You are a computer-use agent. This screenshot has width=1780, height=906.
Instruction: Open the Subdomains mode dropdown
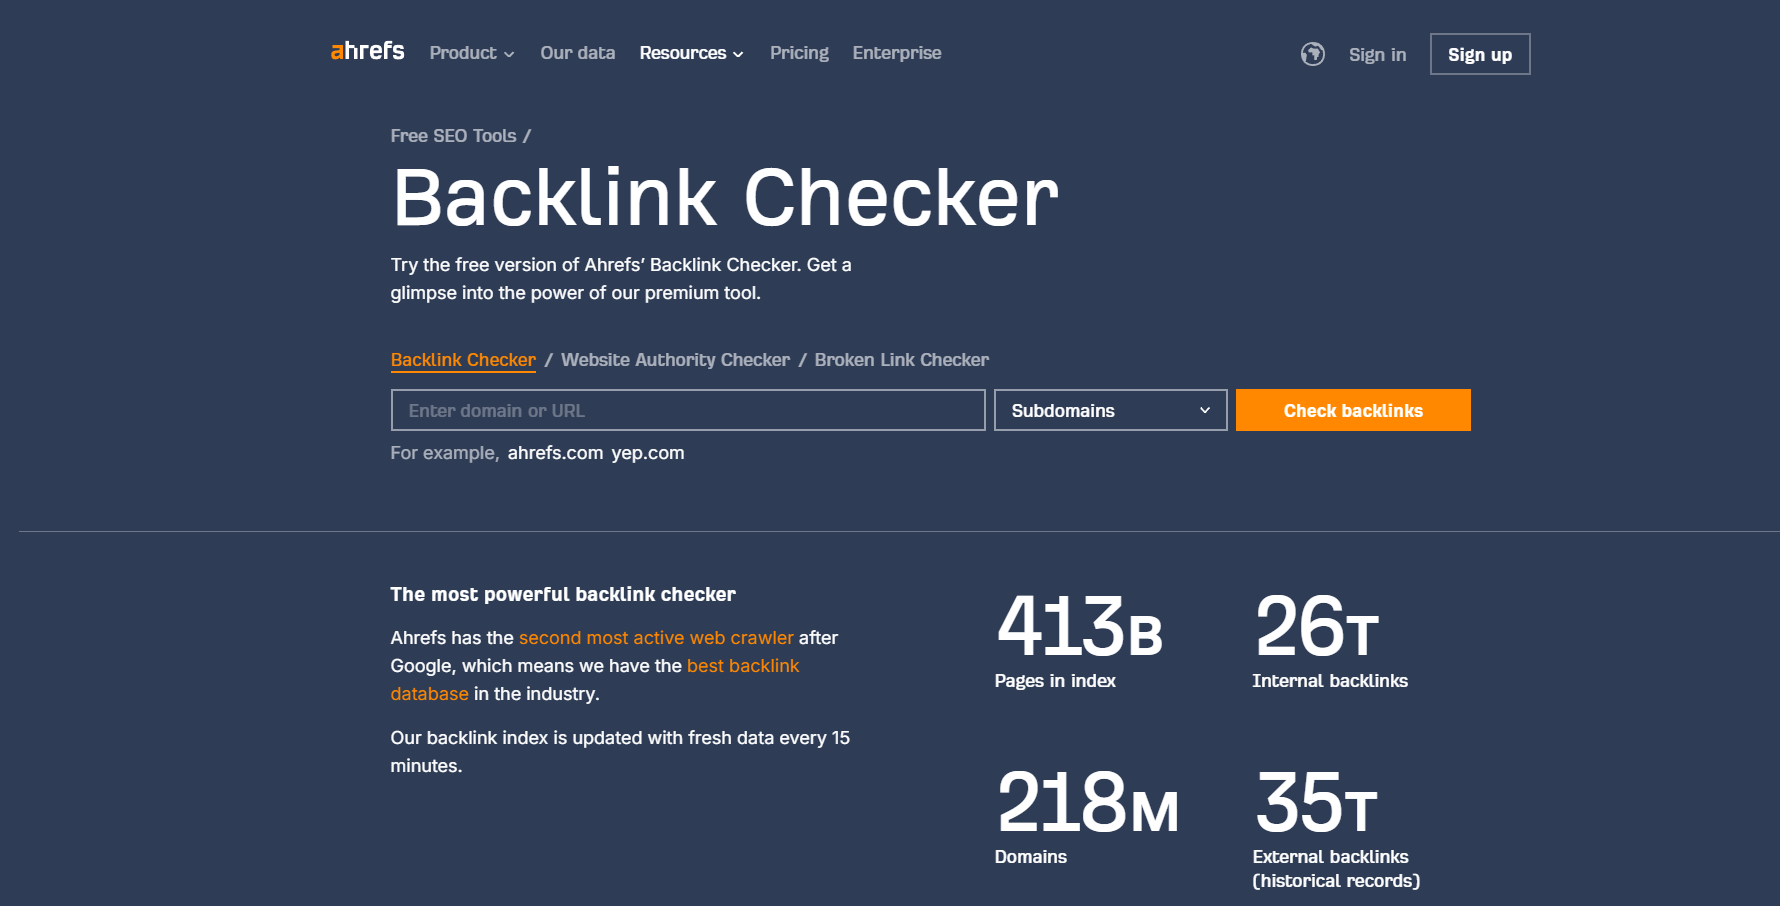(x=1110, y=410)
